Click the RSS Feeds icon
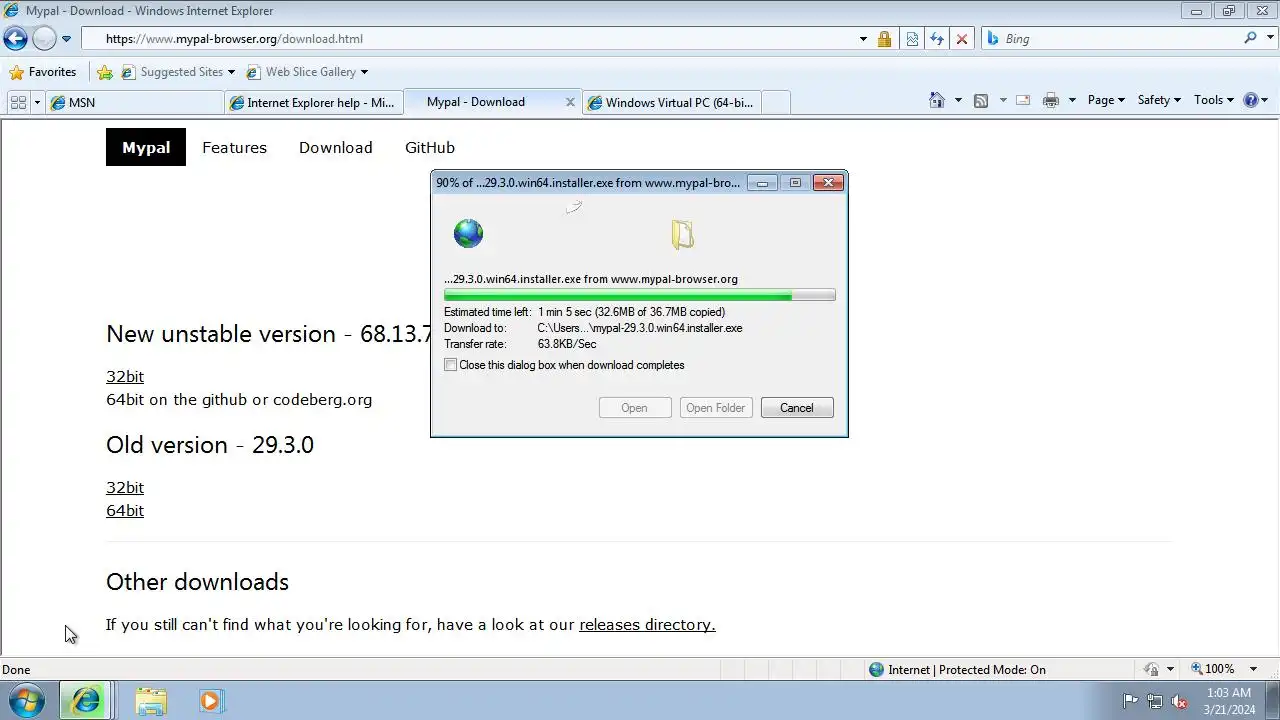This screenshot has height=720, width=1280. (x=981, y=100)
